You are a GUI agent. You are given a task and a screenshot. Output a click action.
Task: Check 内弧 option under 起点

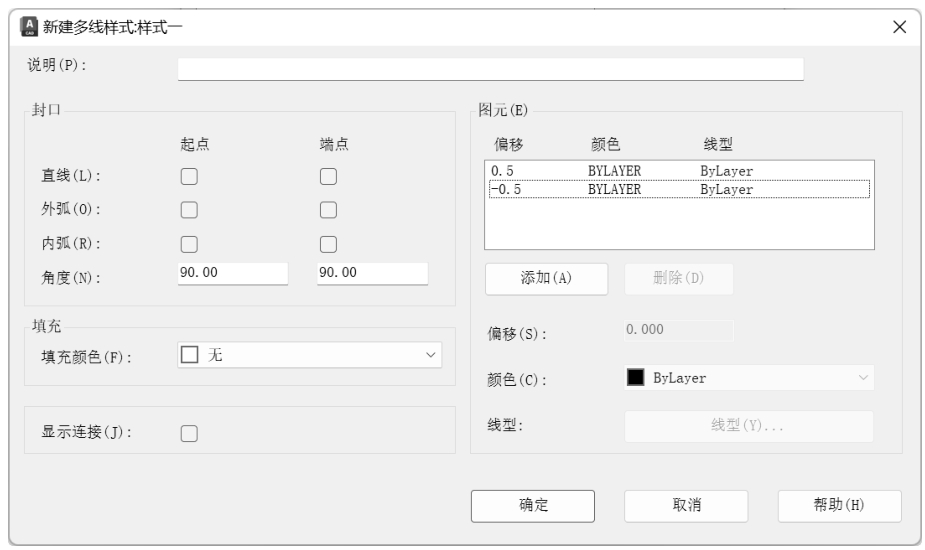188,244
